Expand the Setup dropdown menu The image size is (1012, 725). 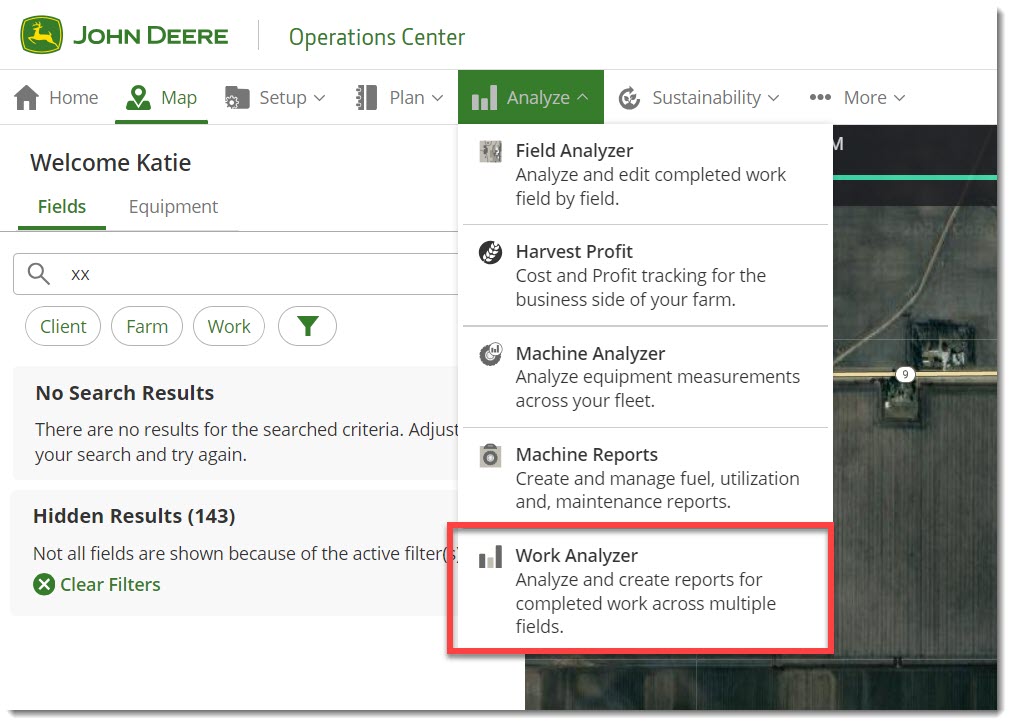276,97
